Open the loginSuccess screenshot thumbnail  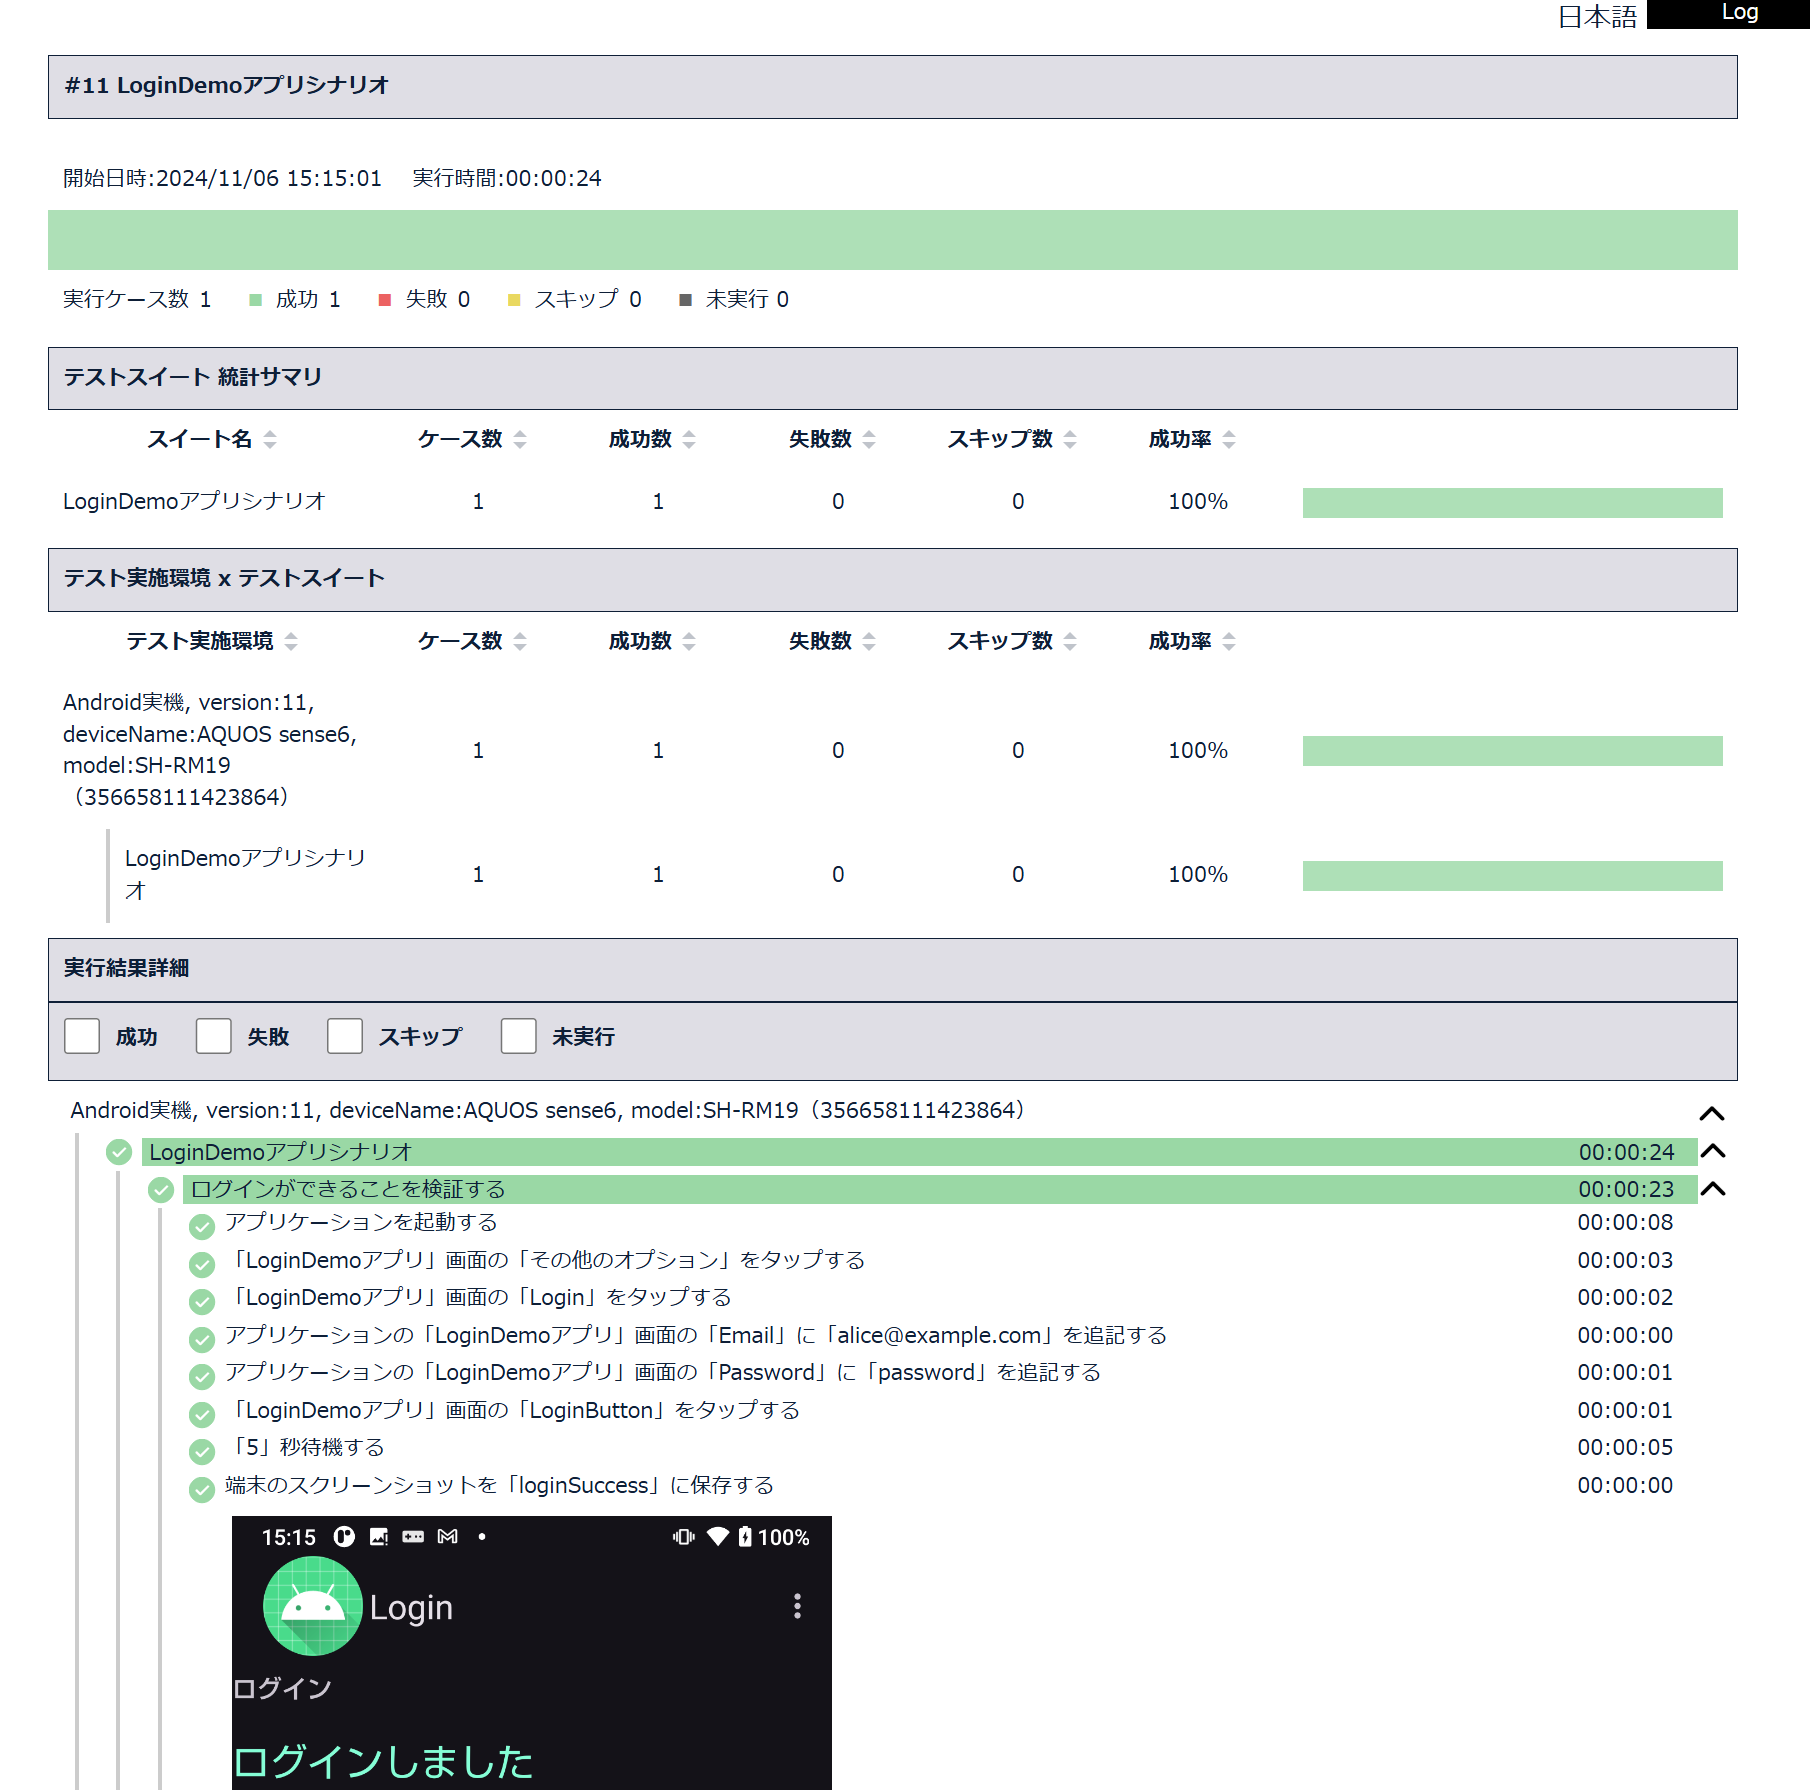[531, 1652]
